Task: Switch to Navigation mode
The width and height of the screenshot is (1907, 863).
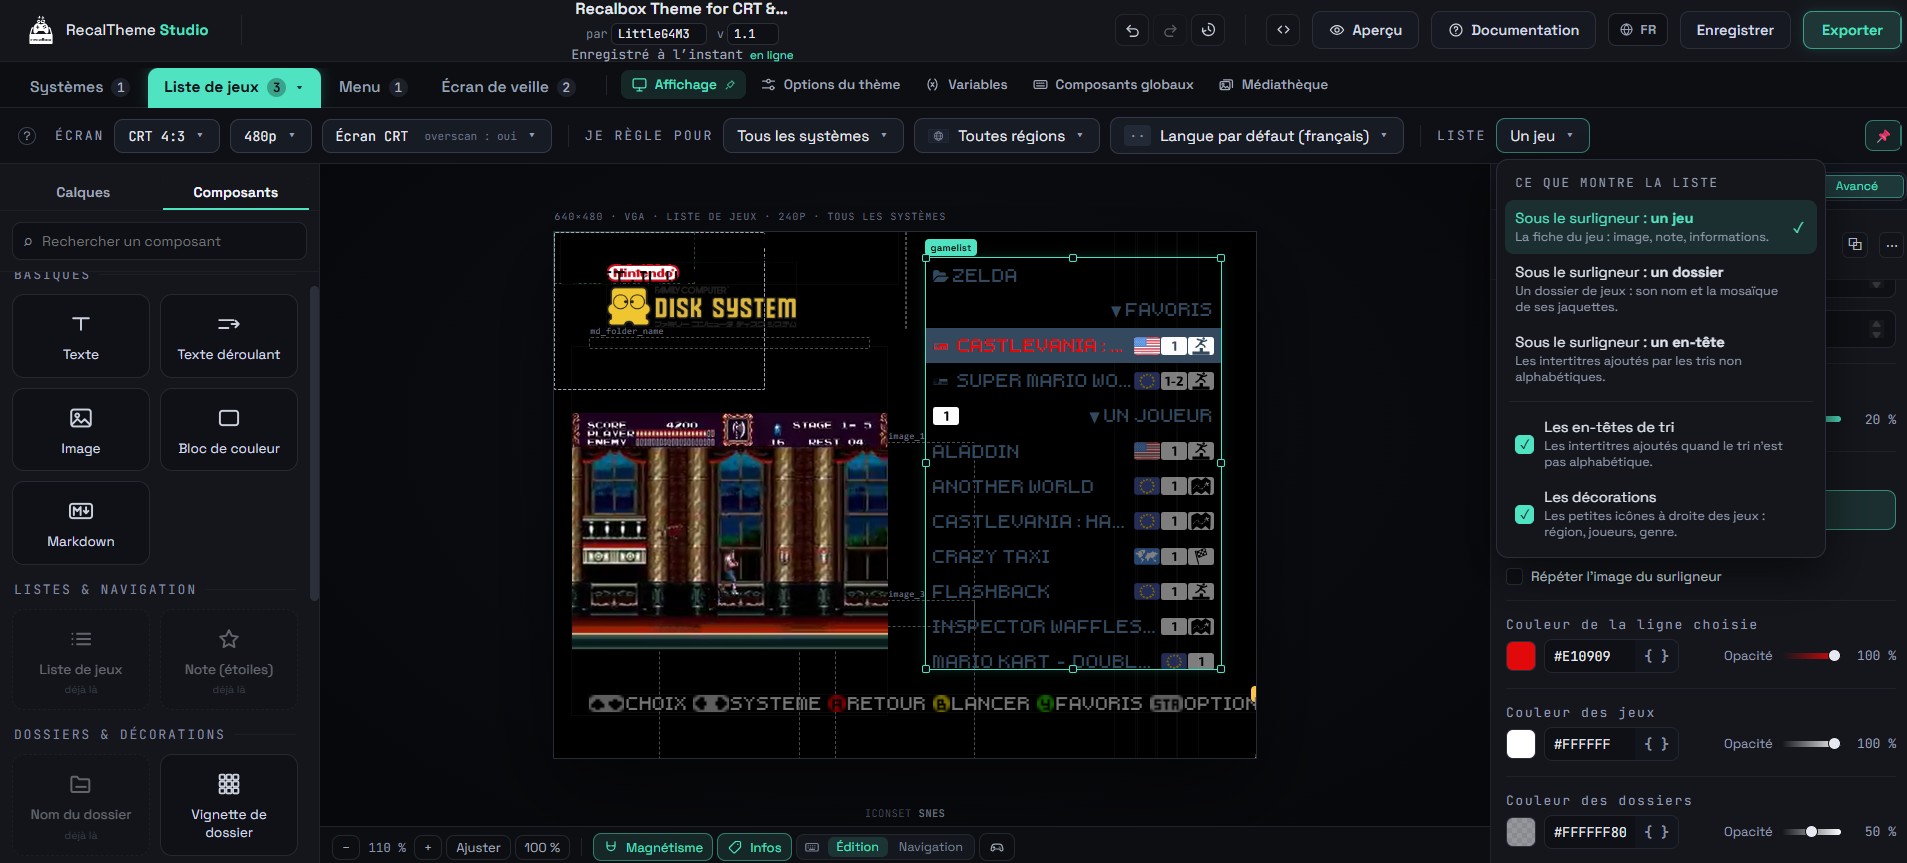Action: [930, 847]
